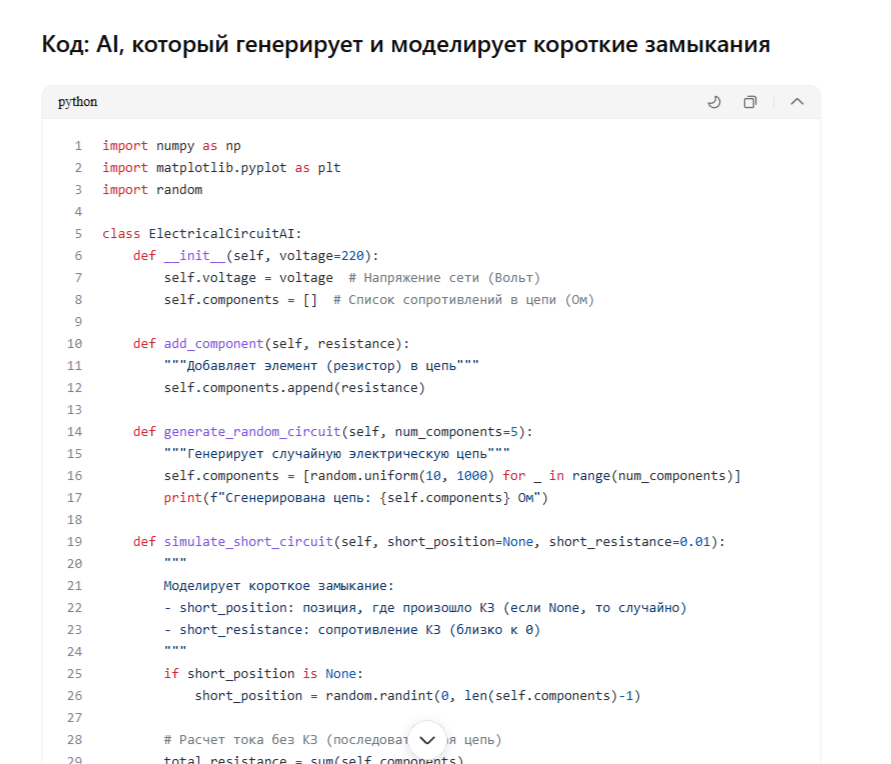The width and height of the screenshot is (891, 764).
Task: Click the import random line
Action: point(152,190)
